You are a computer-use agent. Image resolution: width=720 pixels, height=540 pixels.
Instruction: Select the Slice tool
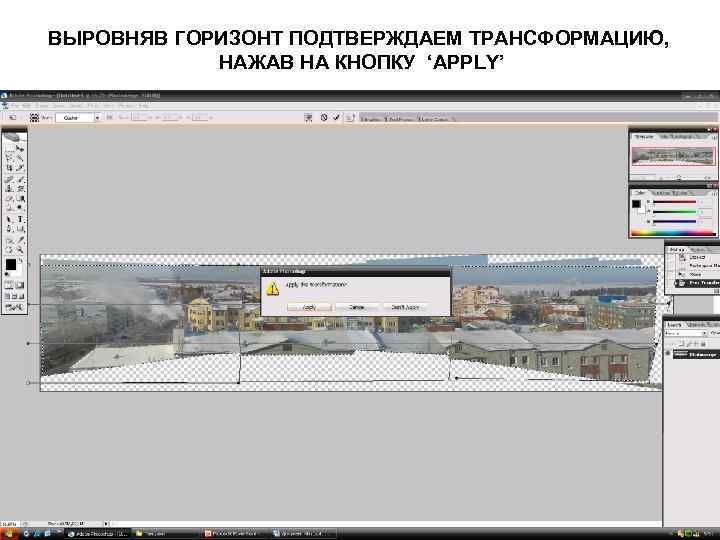[20, 168]
